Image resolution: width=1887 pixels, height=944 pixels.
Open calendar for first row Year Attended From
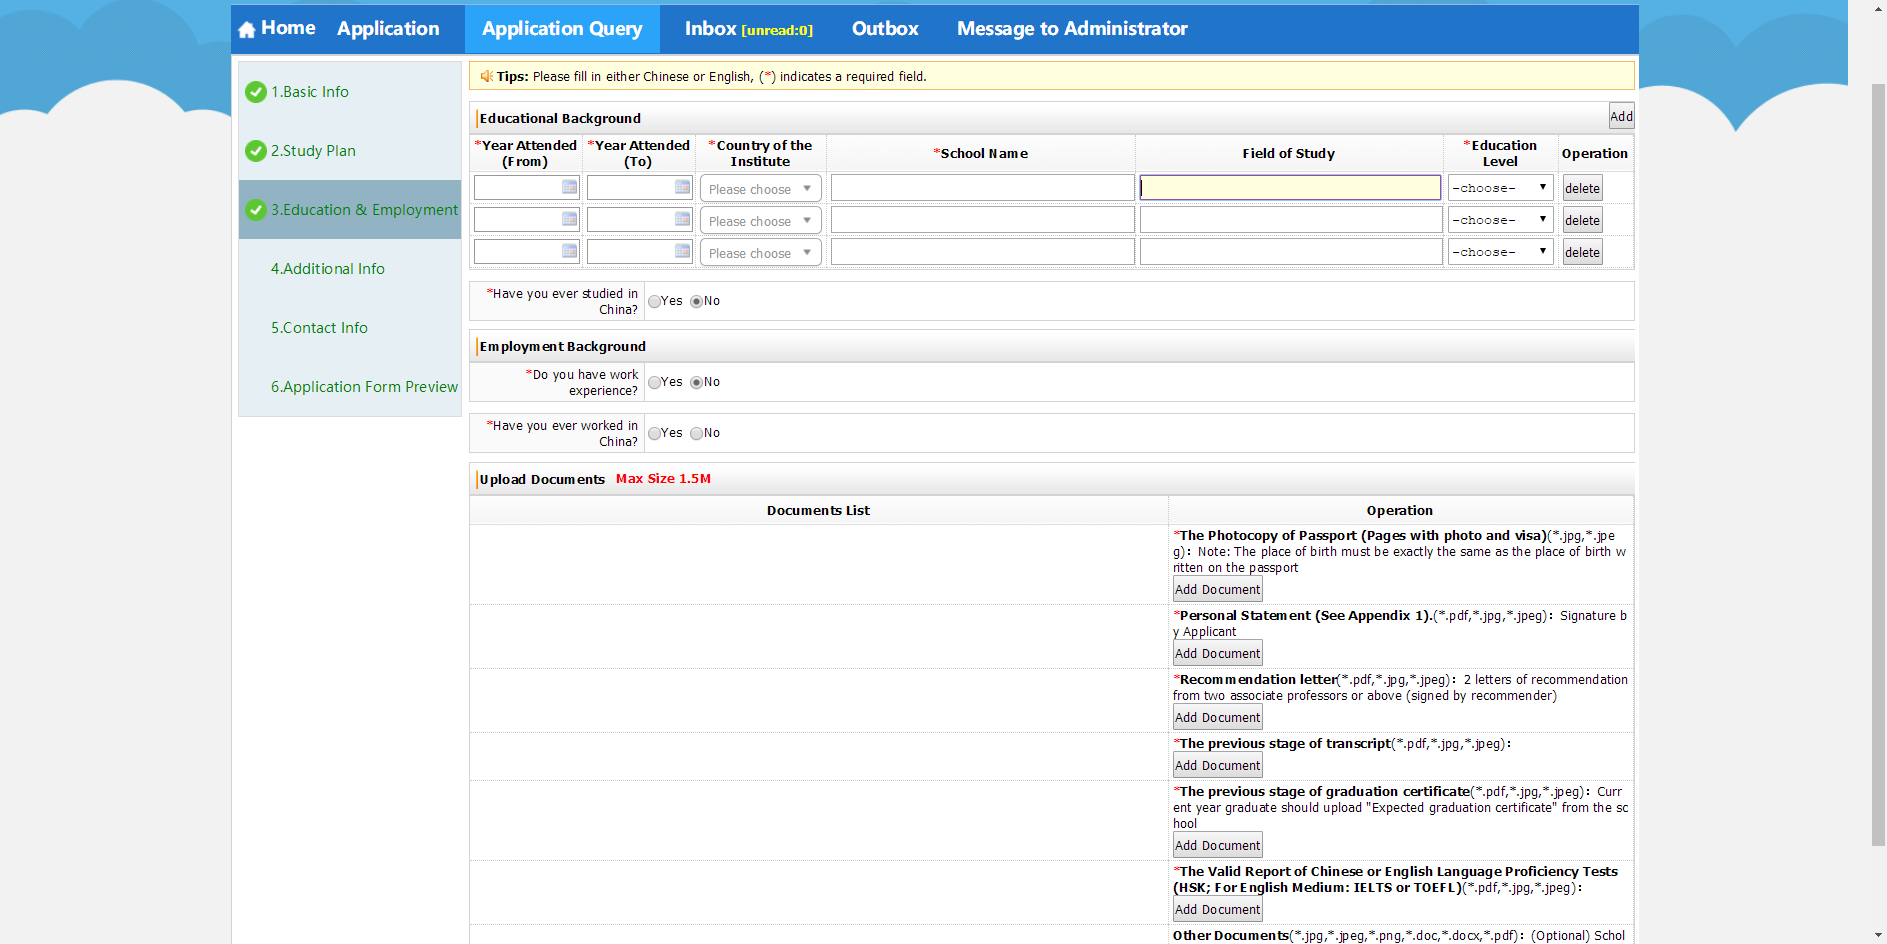(569, 187)
